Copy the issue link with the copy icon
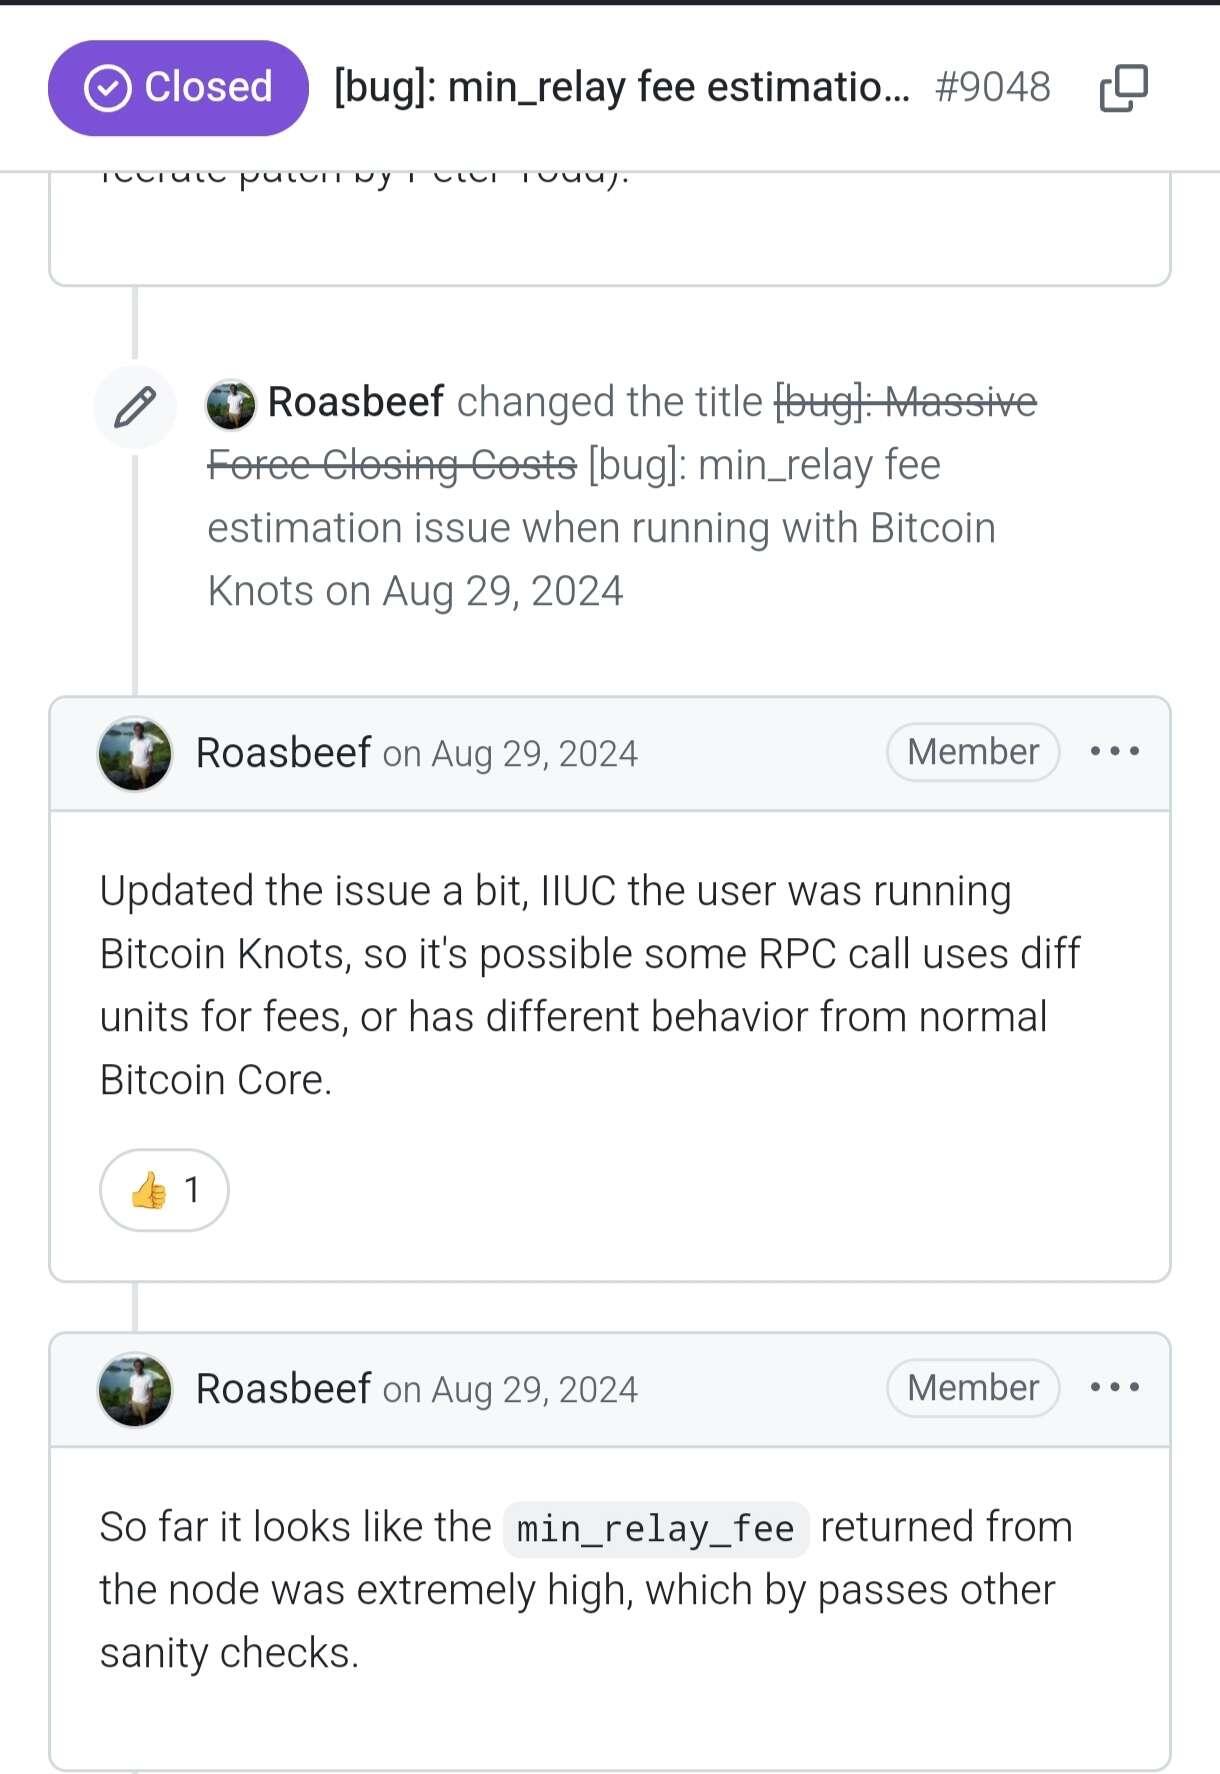This screenshot has width=1220, height=1774. coord(1124,88)
